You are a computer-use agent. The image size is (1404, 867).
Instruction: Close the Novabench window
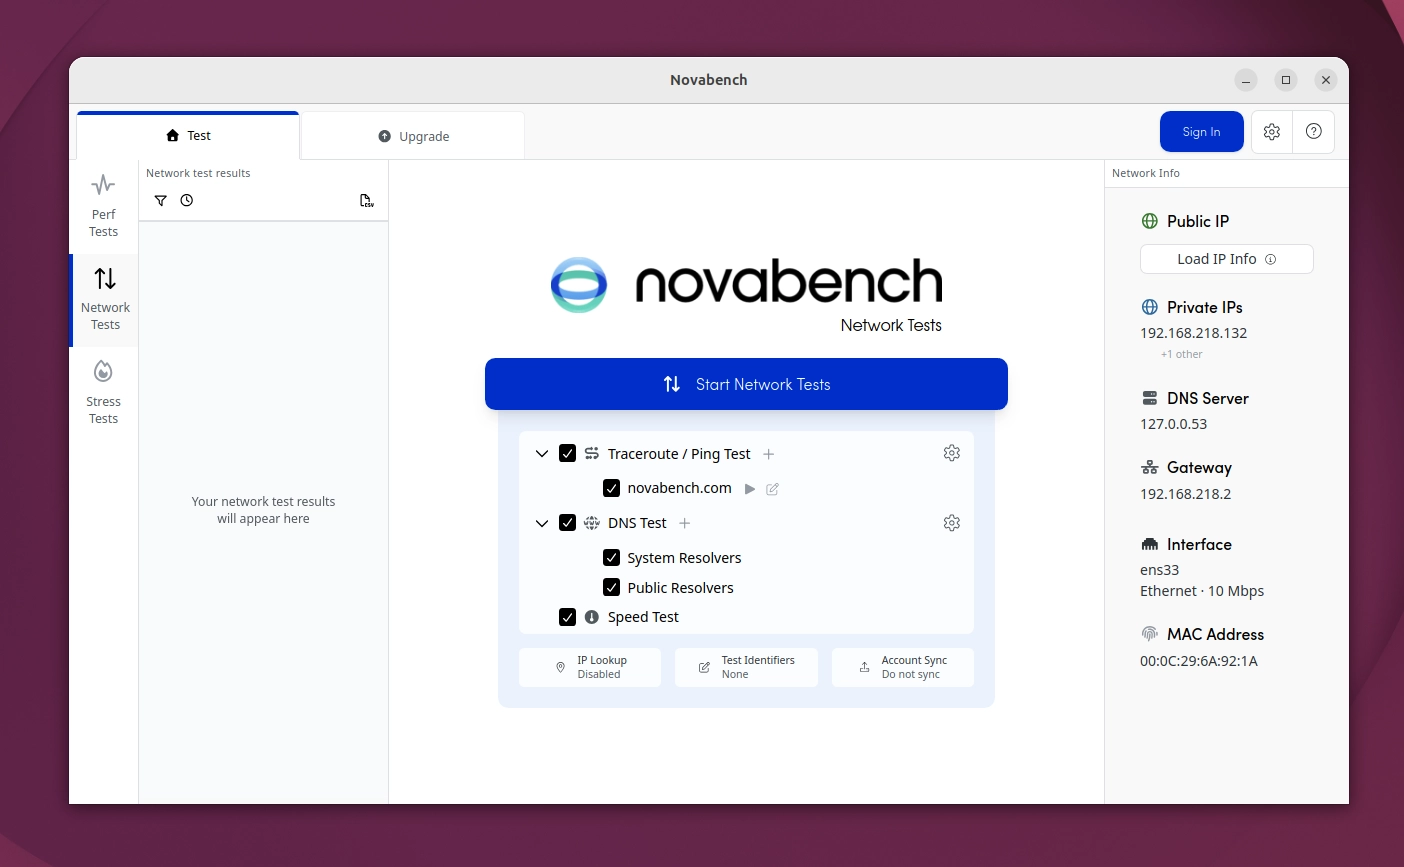click(1326, 80)
